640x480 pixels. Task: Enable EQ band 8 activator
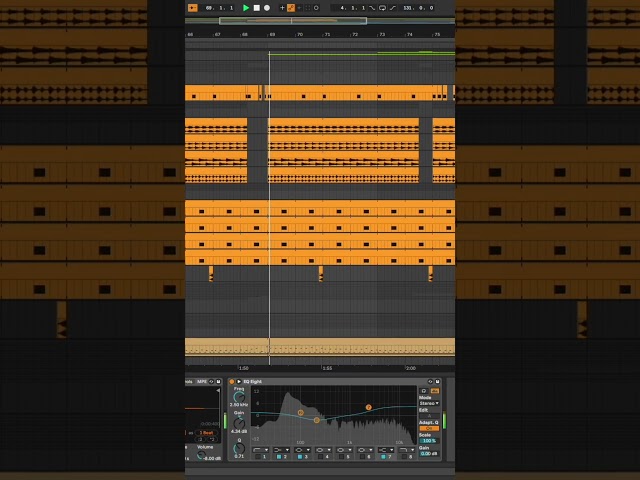(x=404, y=457)
